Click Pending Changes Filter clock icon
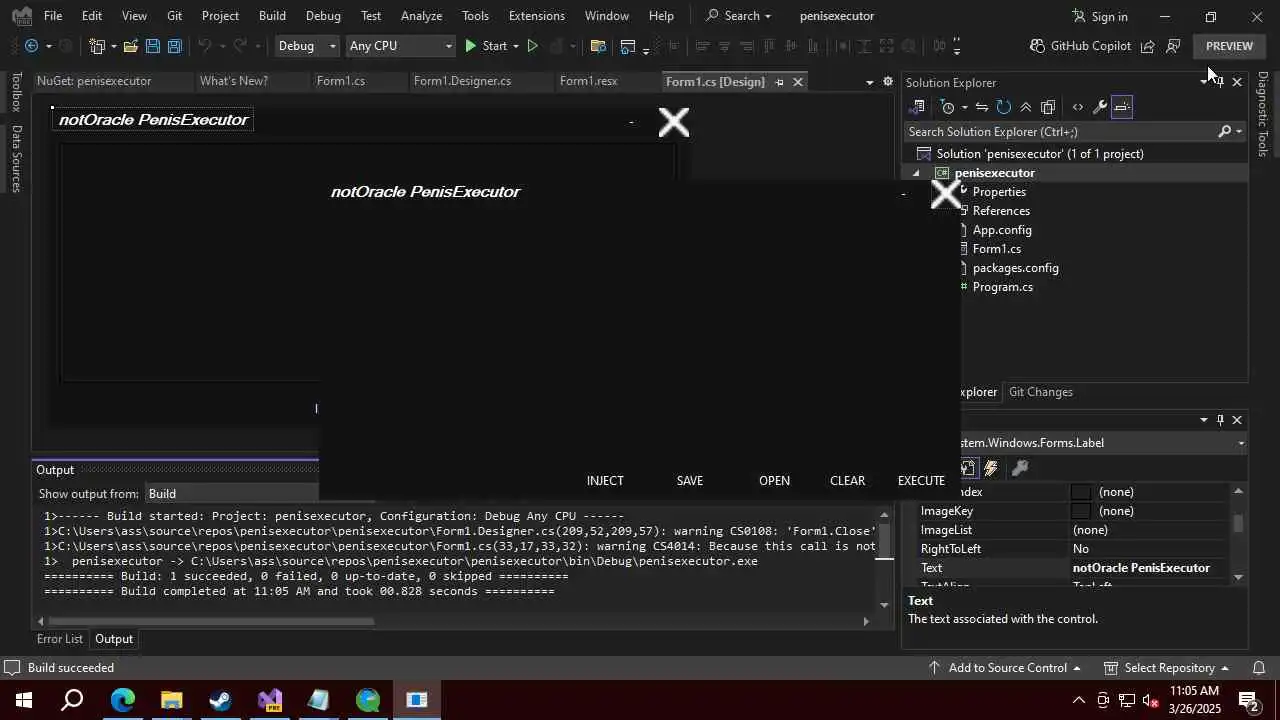 [948, 107]
